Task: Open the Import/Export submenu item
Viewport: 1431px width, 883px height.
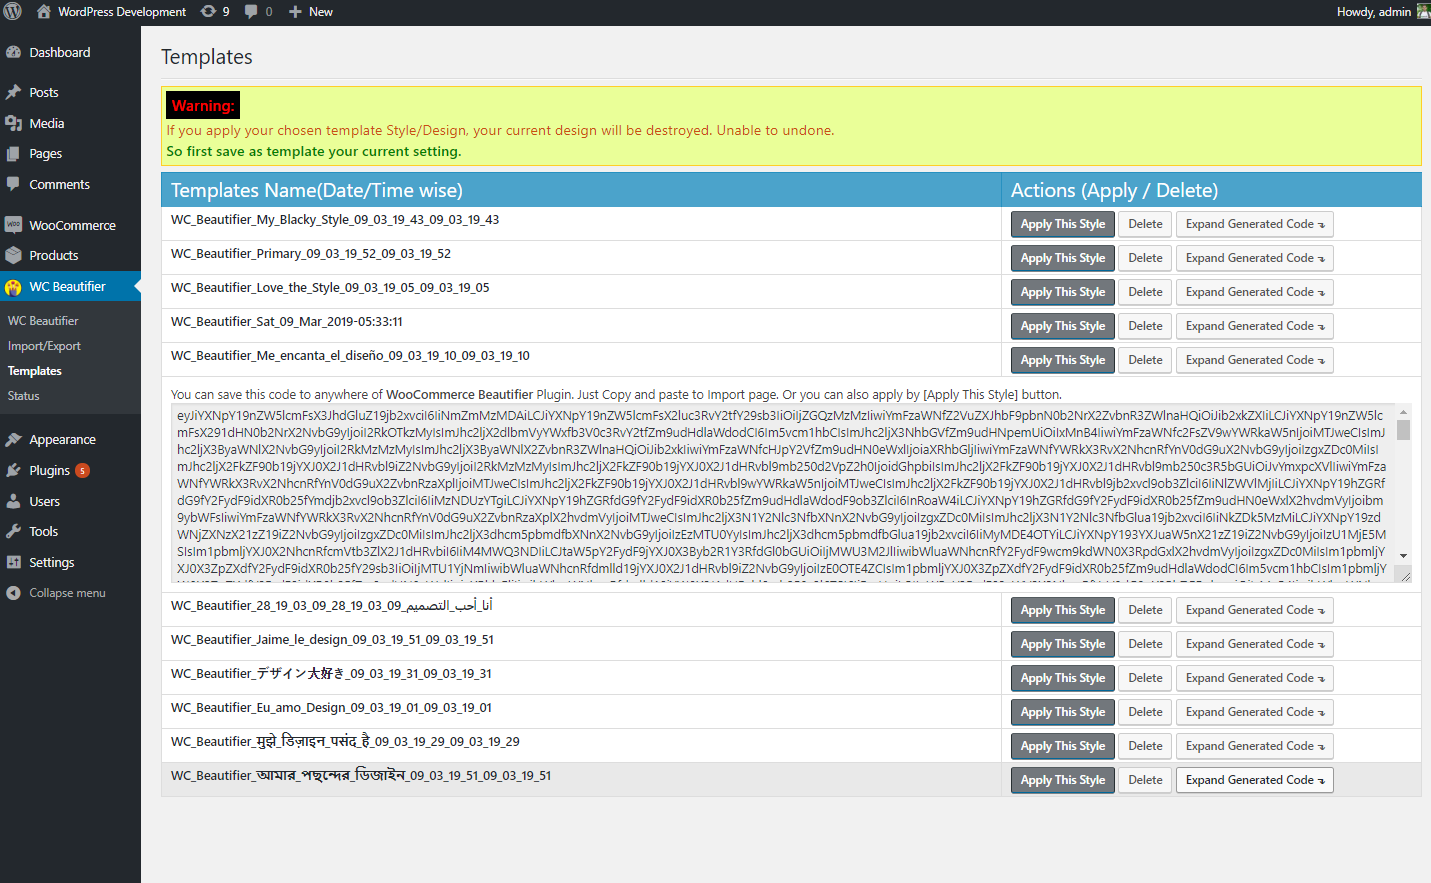Action: pyautogui.click(x=44, y=346)
